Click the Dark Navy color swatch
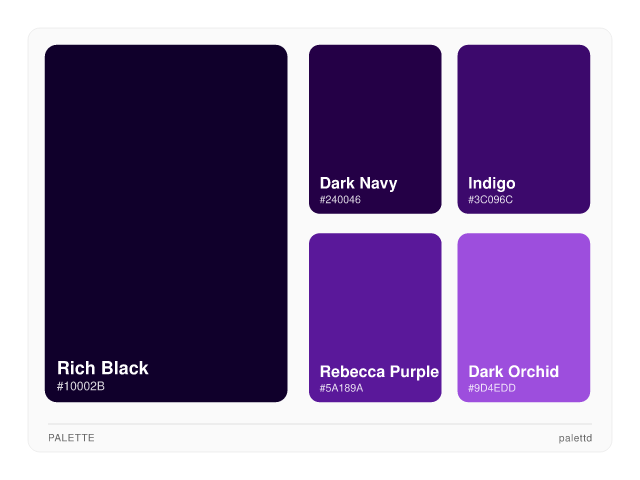Image resolution: width=640 pixels, height=480 pixels. point(375,110)
